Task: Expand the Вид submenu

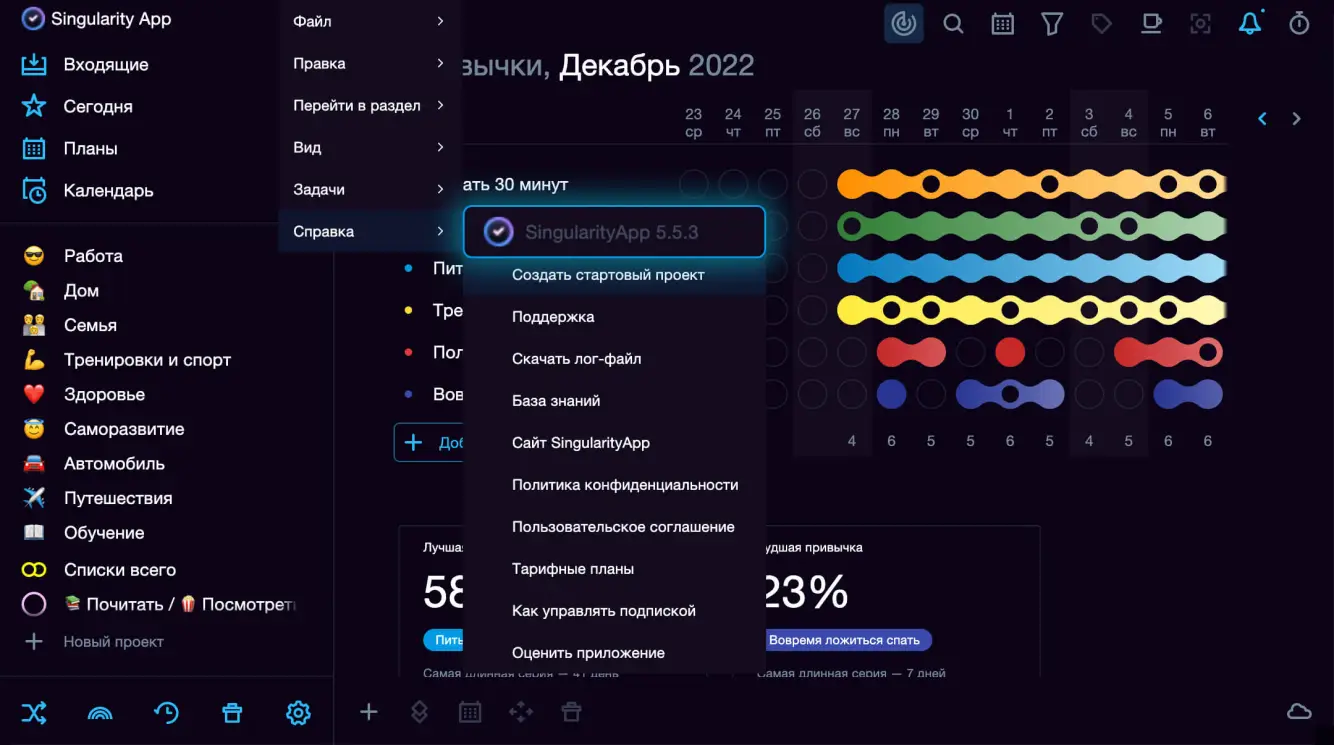Action: pyautogui.click(x=368, y=147)
